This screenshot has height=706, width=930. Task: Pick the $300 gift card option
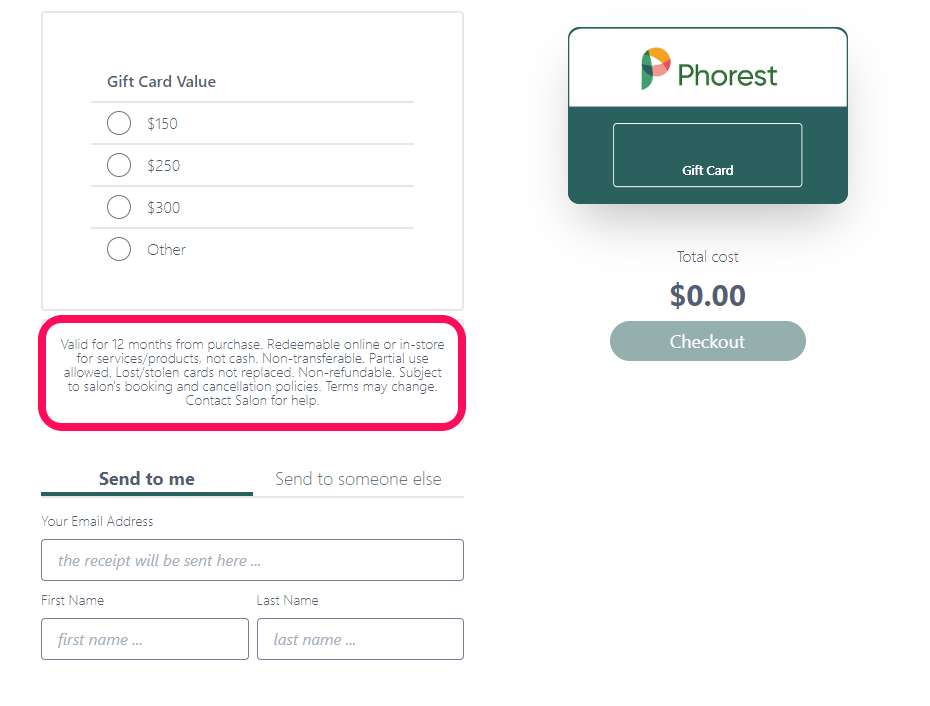point(119,207)
